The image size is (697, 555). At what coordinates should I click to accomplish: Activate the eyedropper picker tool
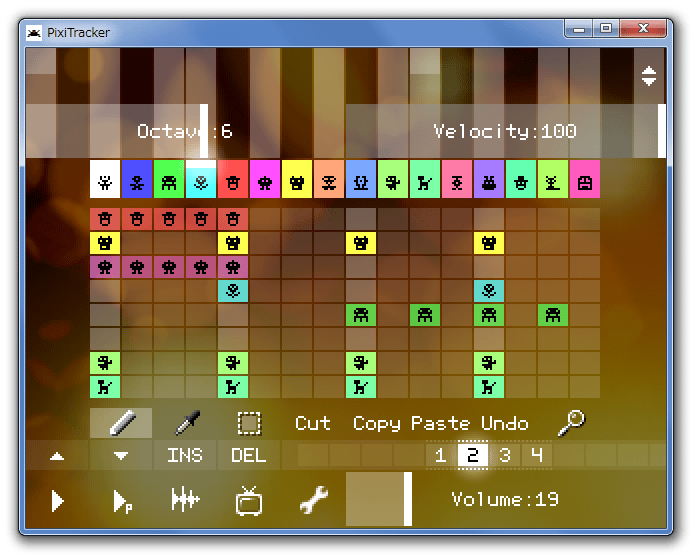[x=188, y=423]
